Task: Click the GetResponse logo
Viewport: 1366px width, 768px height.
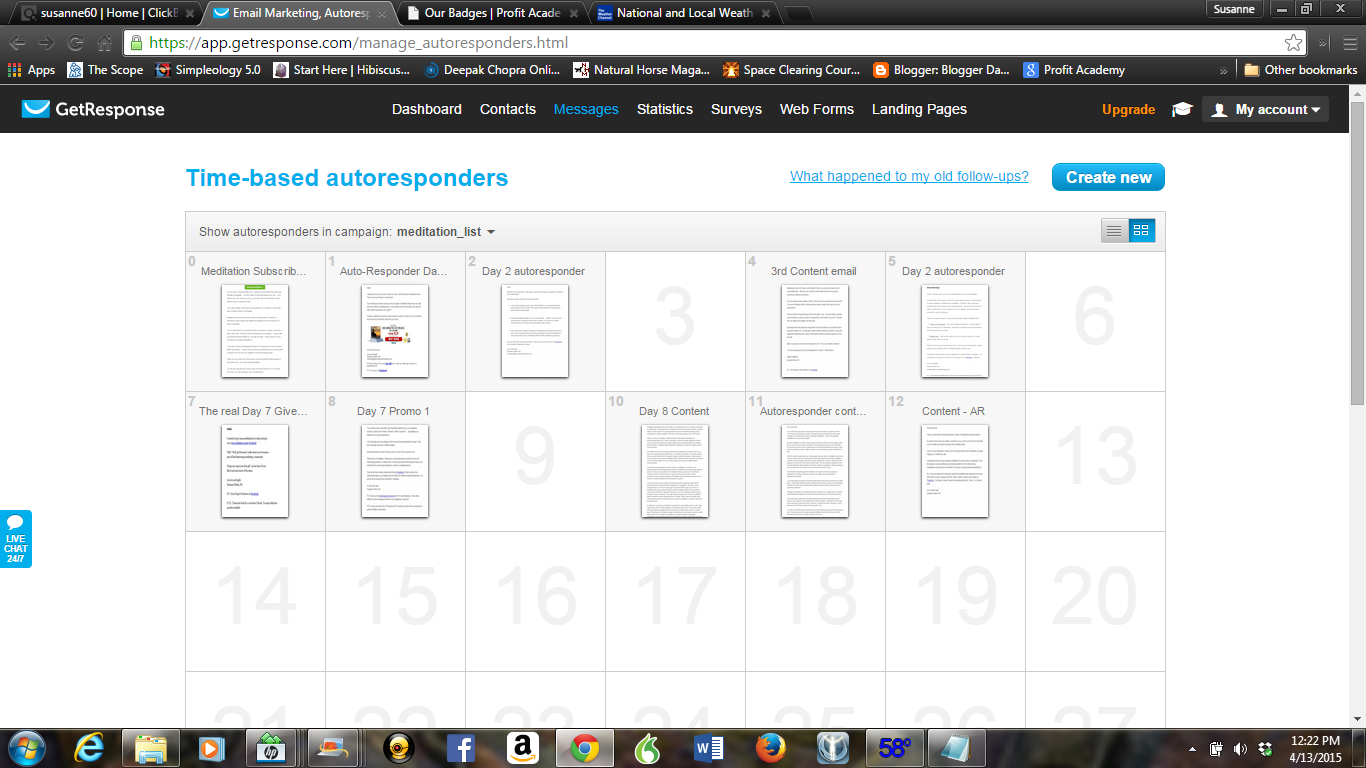Action: [94, 109]
